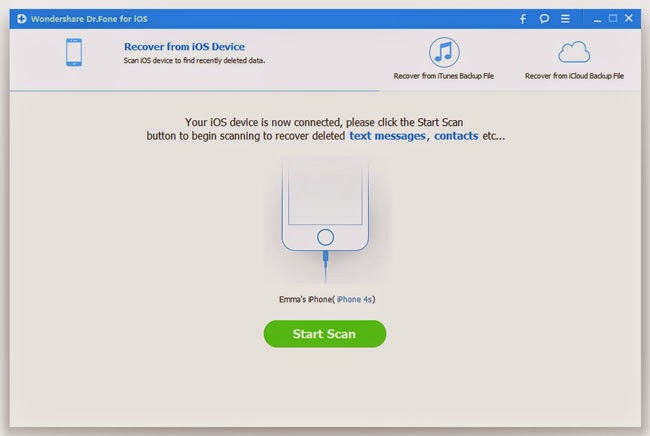650x436 pixels.
Task: Select the phone icon for iOS Device recovery
Action: [74, 52]
